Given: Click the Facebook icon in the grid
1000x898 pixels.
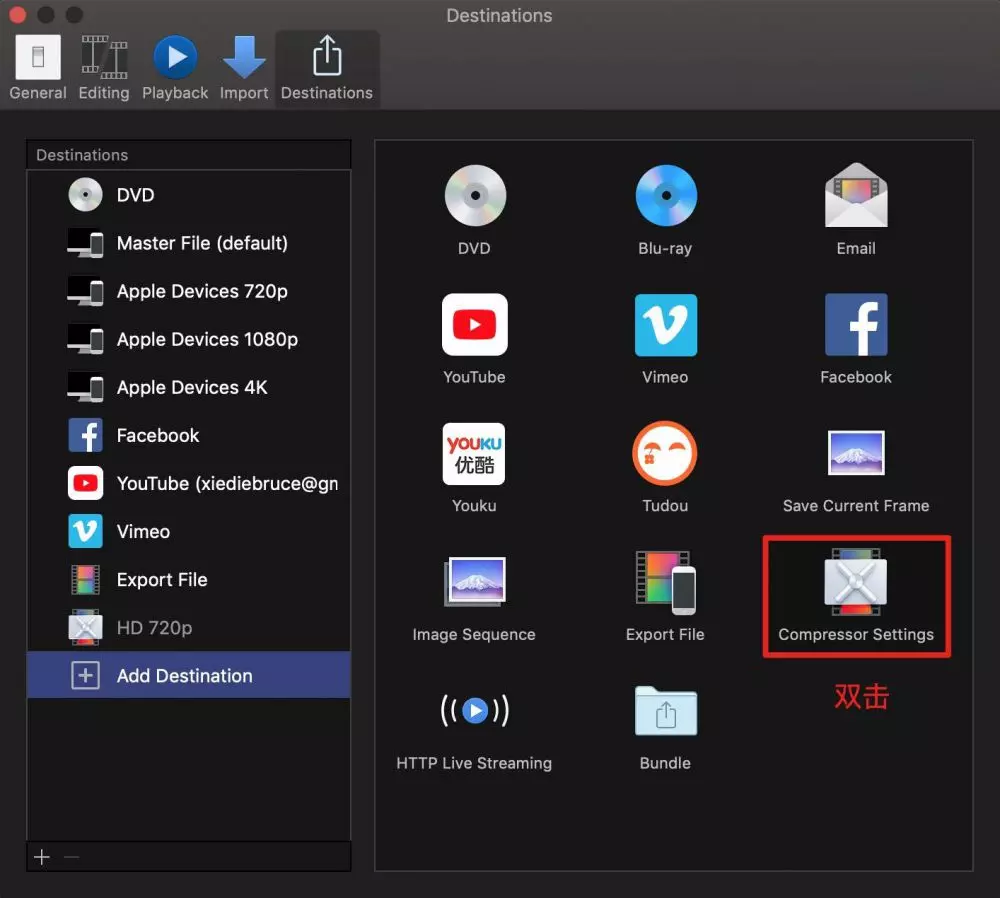Looking at the screenshot, I should [856, 325].
